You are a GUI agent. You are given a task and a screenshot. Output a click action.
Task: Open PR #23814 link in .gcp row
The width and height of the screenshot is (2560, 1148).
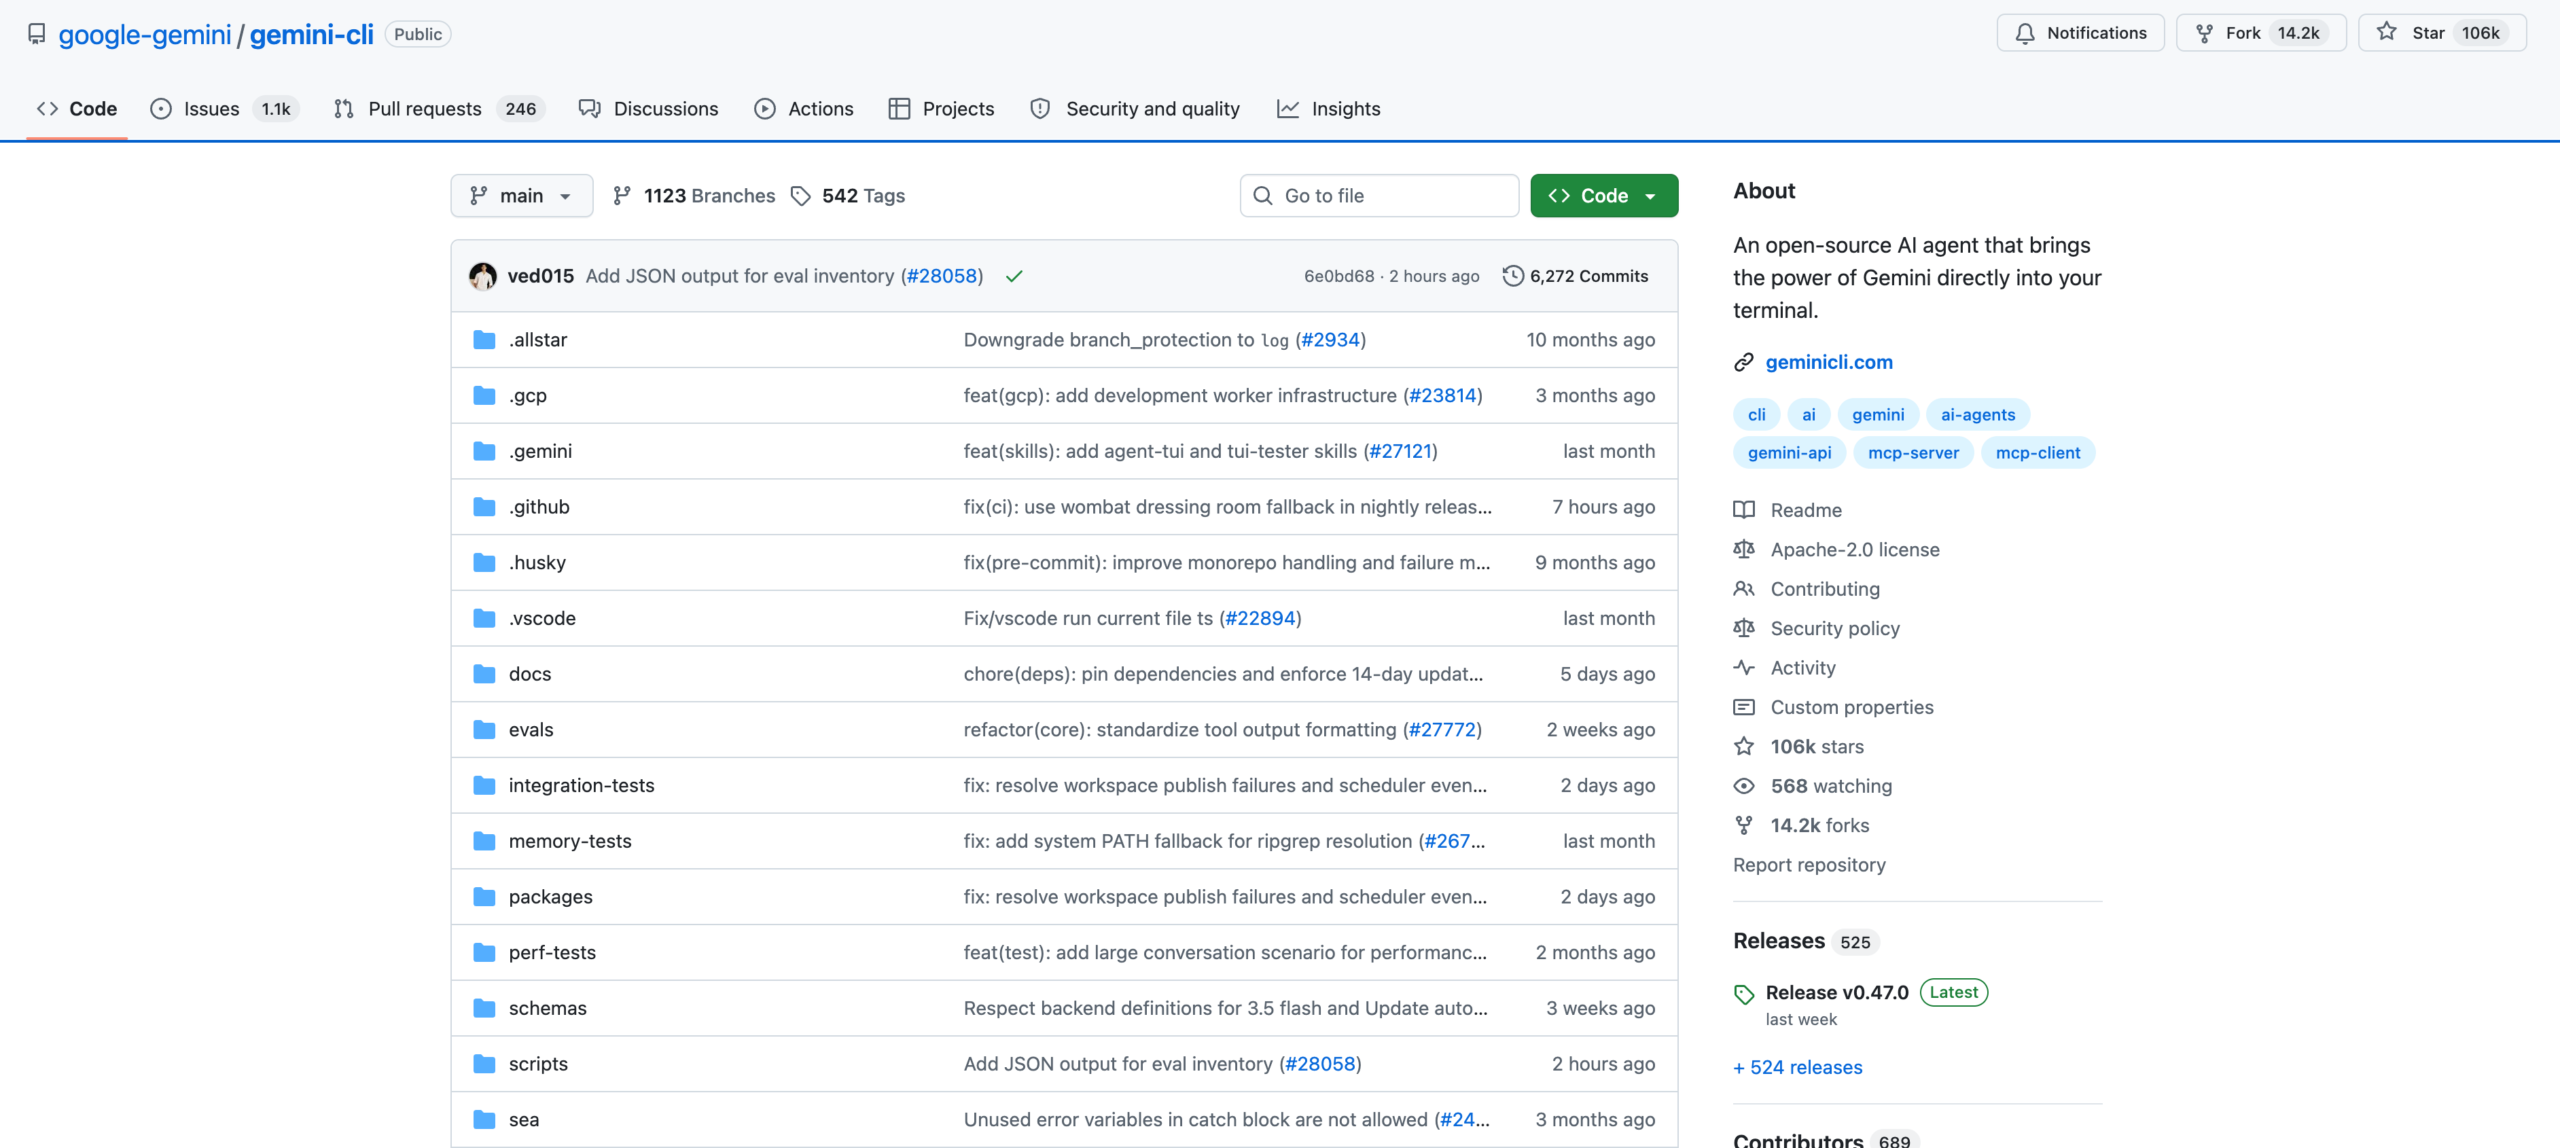(x=1443, y=396)
